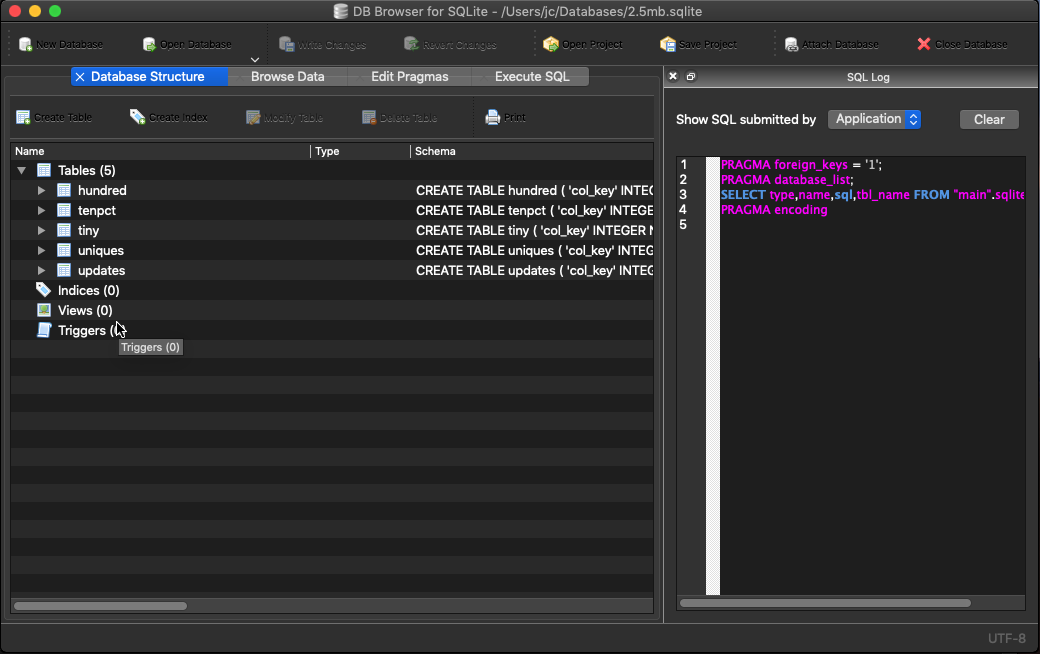The height and width of the screenshot is (654, 1040).
Task: Select the Create Index tool
Action: (x=170, y=117)
